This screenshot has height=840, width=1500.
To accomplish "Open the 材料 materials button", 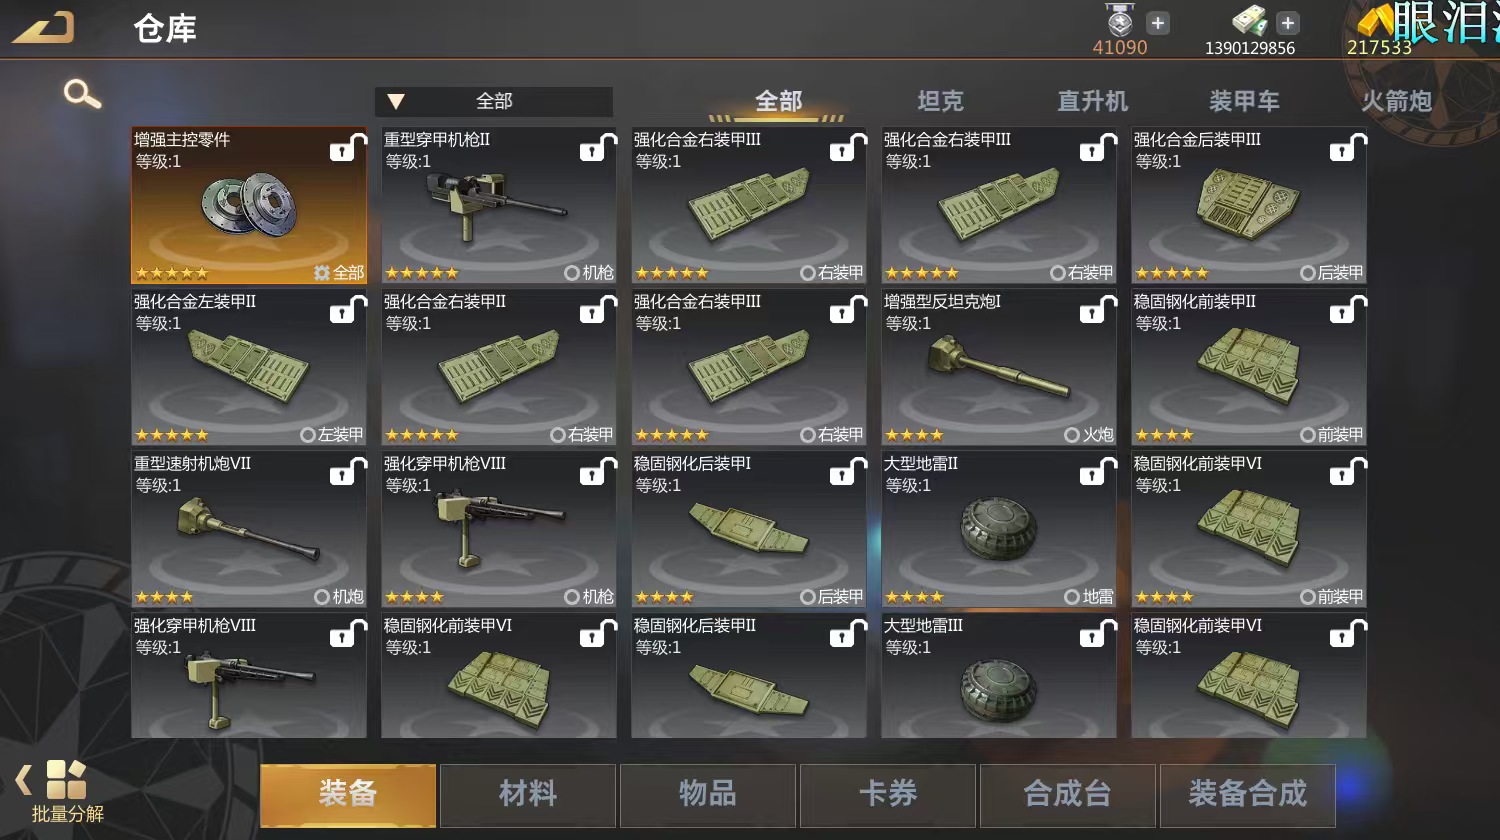I will coord(528,795).
